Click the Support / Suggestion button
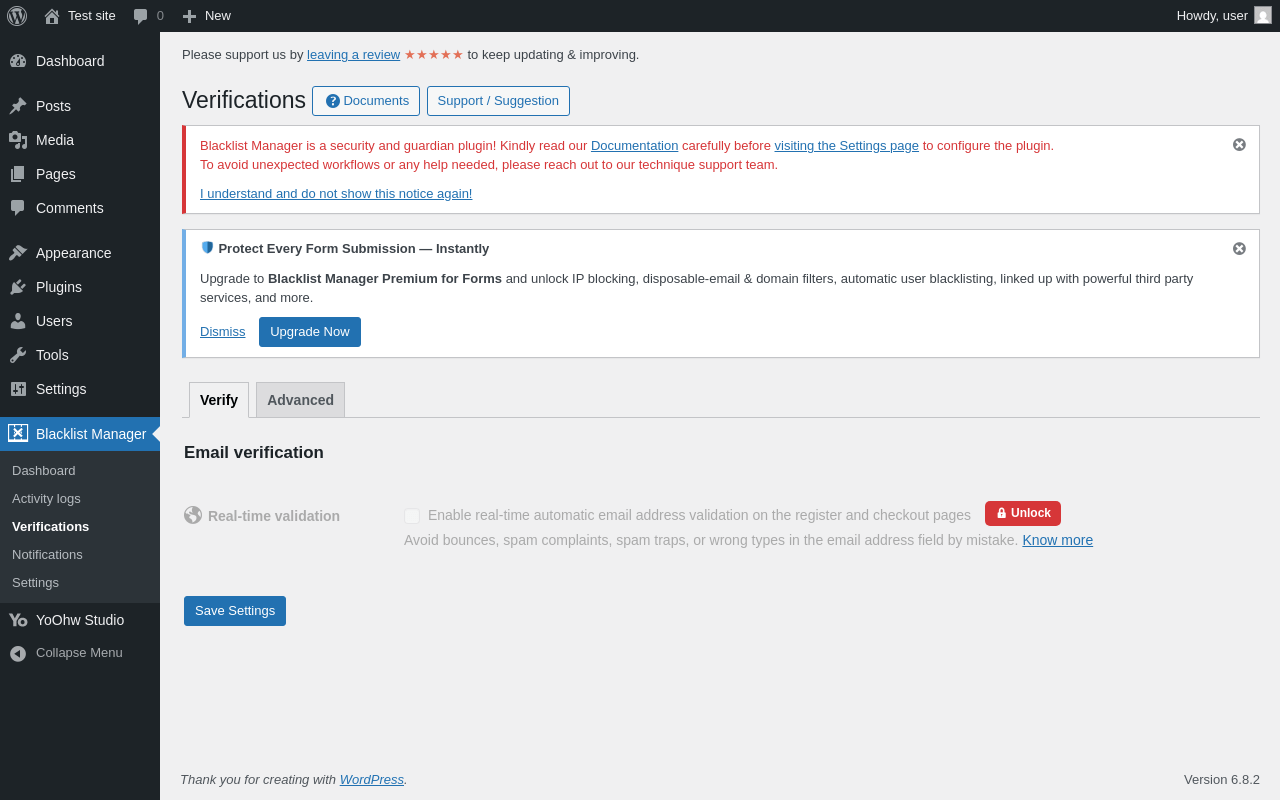 coord(498,101)
